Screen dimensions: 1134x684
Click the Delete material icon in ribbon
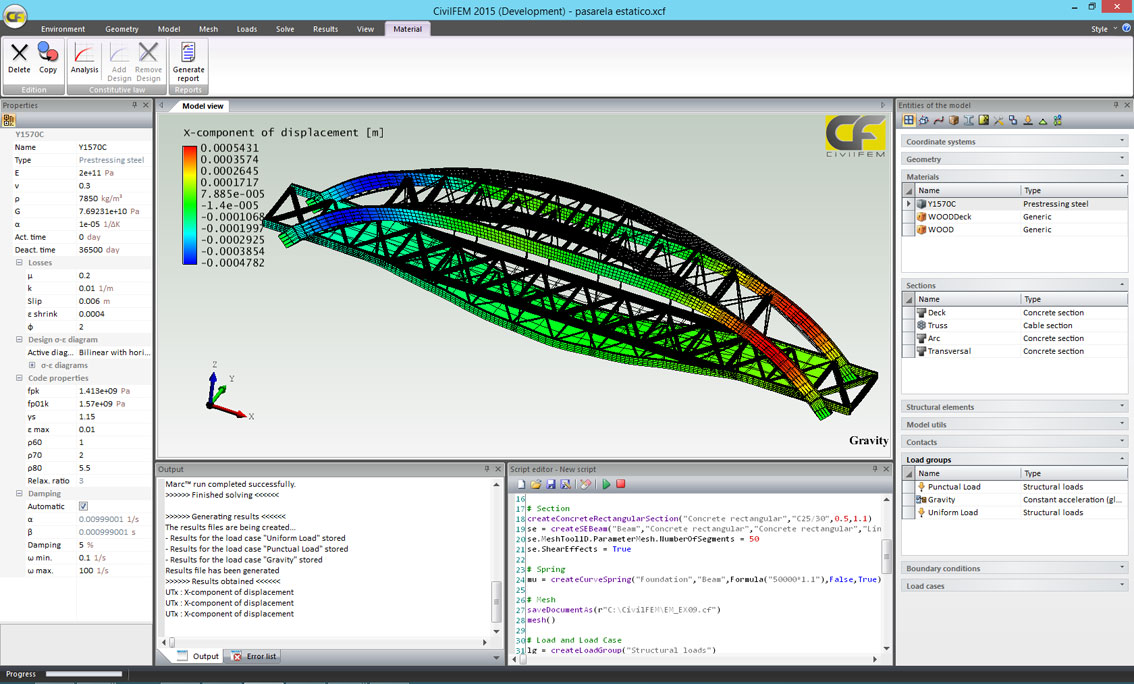pos(19,55)
